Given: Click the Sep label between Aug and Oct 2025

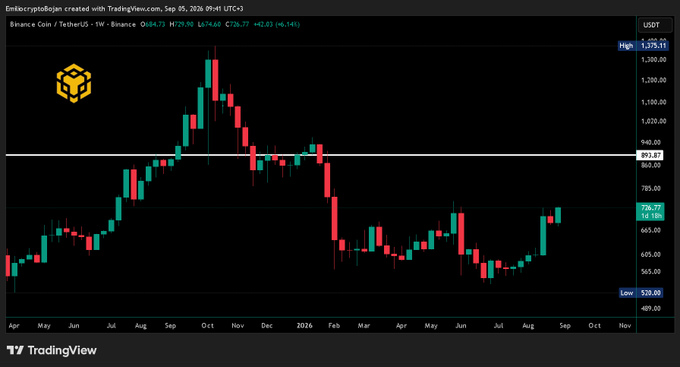Looking at the screenshot, I should pos(170,325).
